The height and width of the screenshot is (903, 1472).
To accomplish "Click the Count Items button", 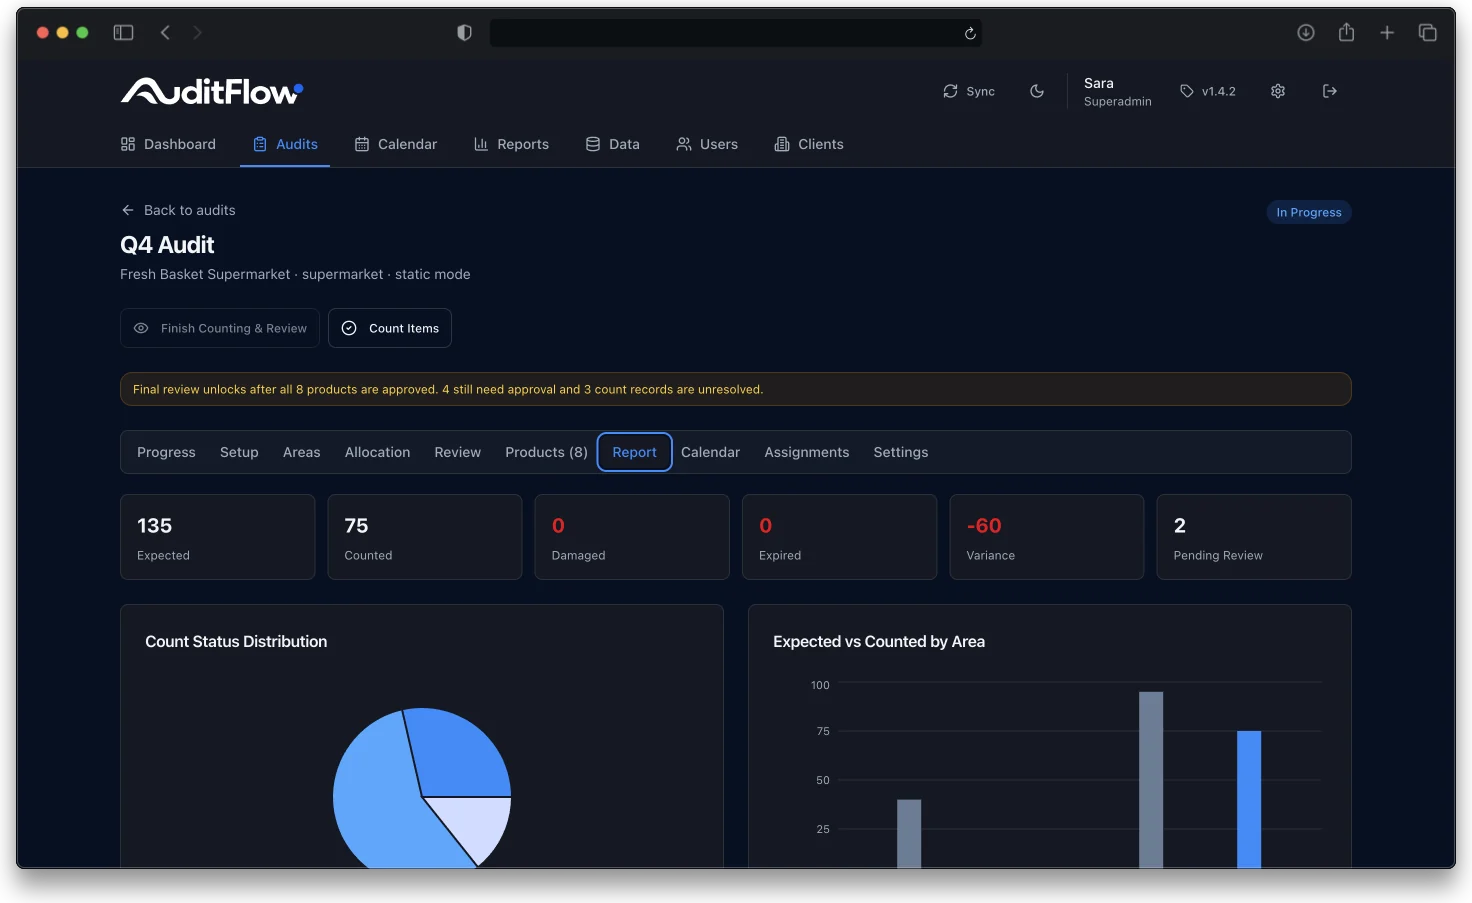I will pyautogui.click(x=390, y=328).
